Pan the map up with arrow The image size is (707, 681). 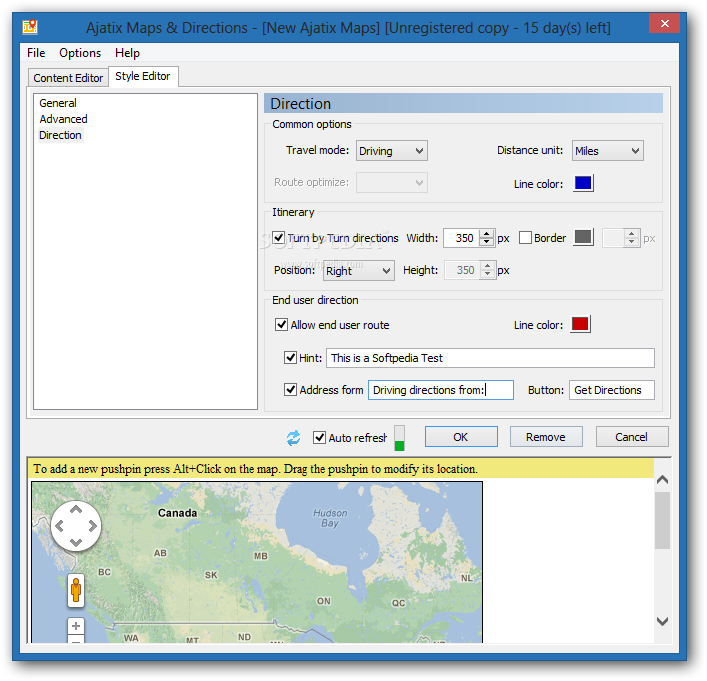click(x=76, y=510)
